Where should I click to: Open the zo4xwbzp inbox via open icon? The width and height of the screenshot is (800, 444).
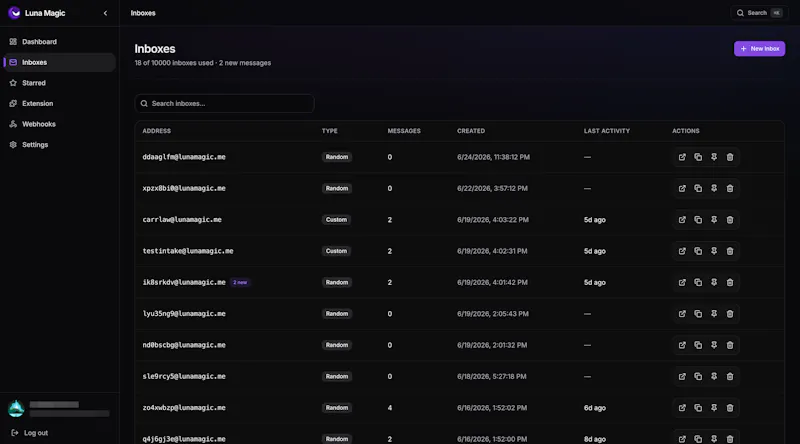[682, 408]
